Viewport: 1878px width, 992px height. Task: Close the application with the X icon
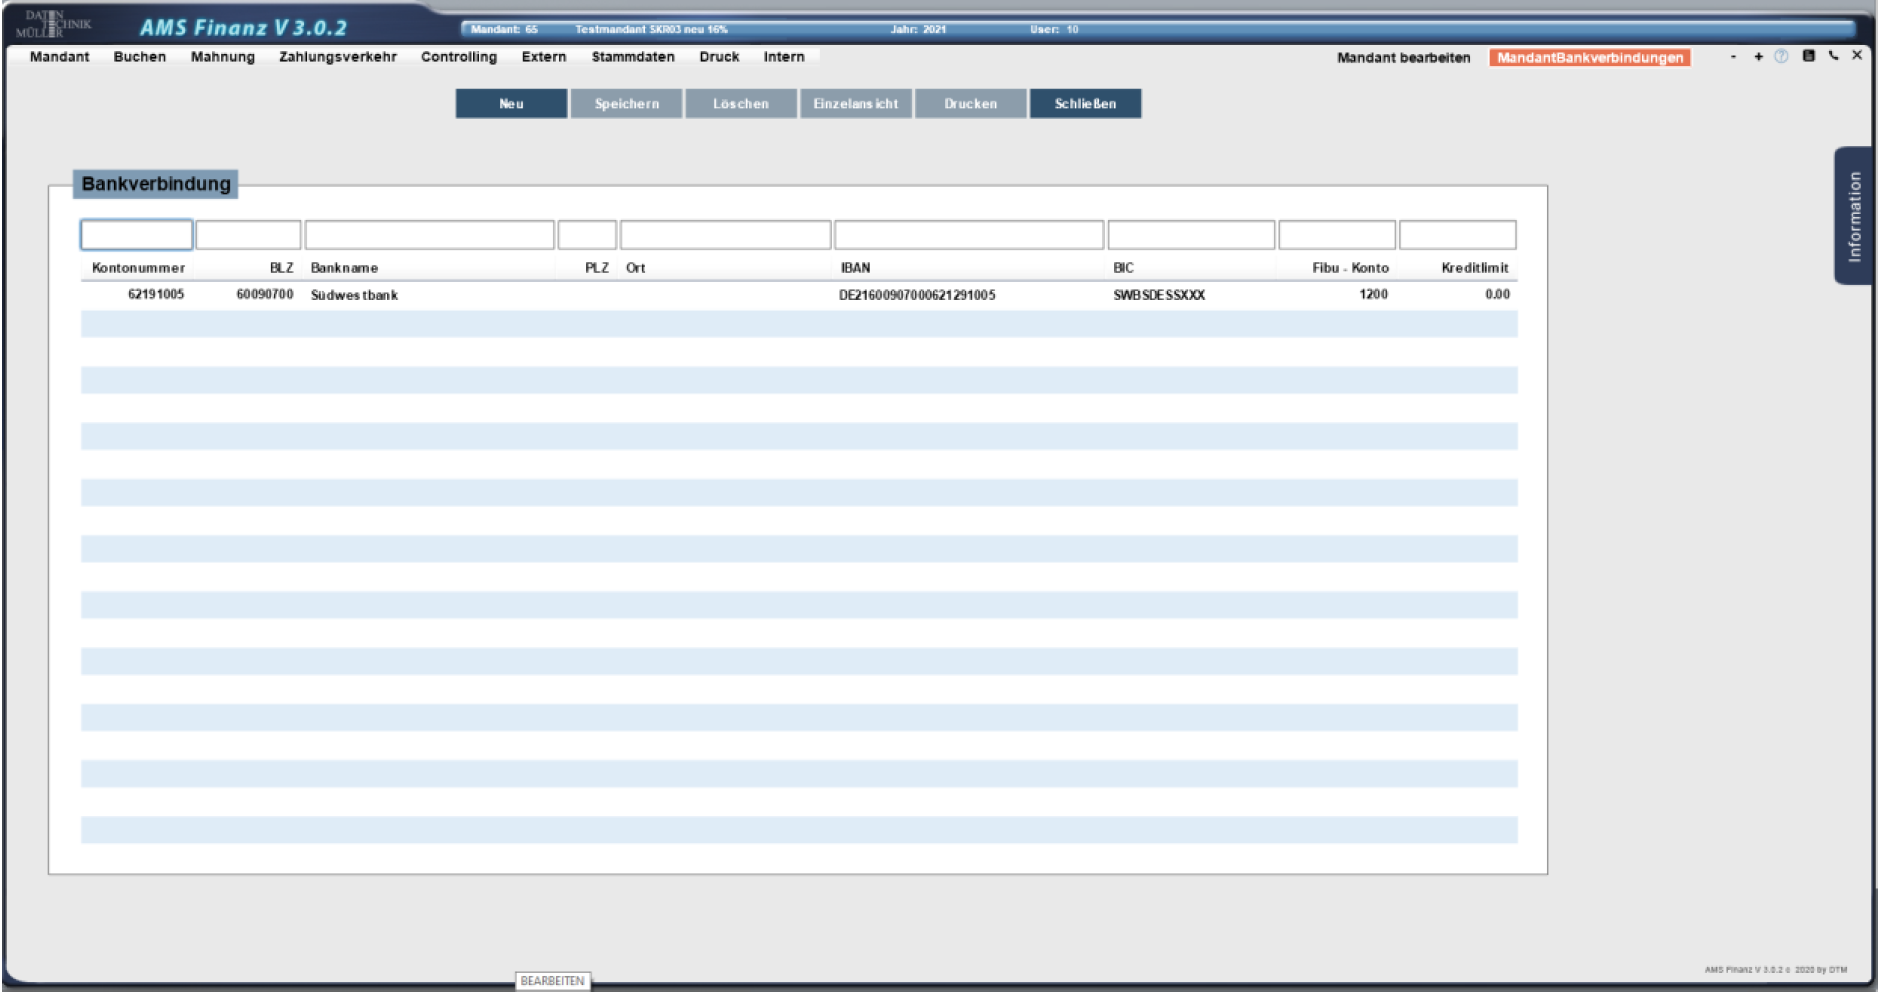point(1857,56)
